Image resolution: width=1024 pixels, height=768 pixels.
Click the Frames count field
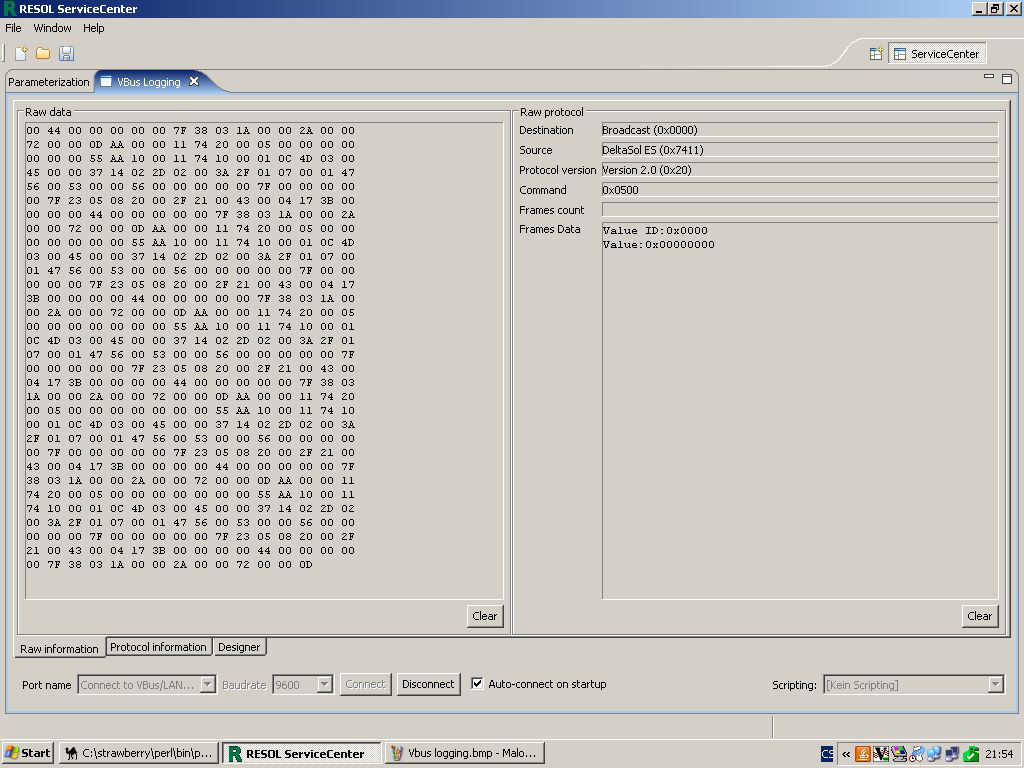pos(799,210)
